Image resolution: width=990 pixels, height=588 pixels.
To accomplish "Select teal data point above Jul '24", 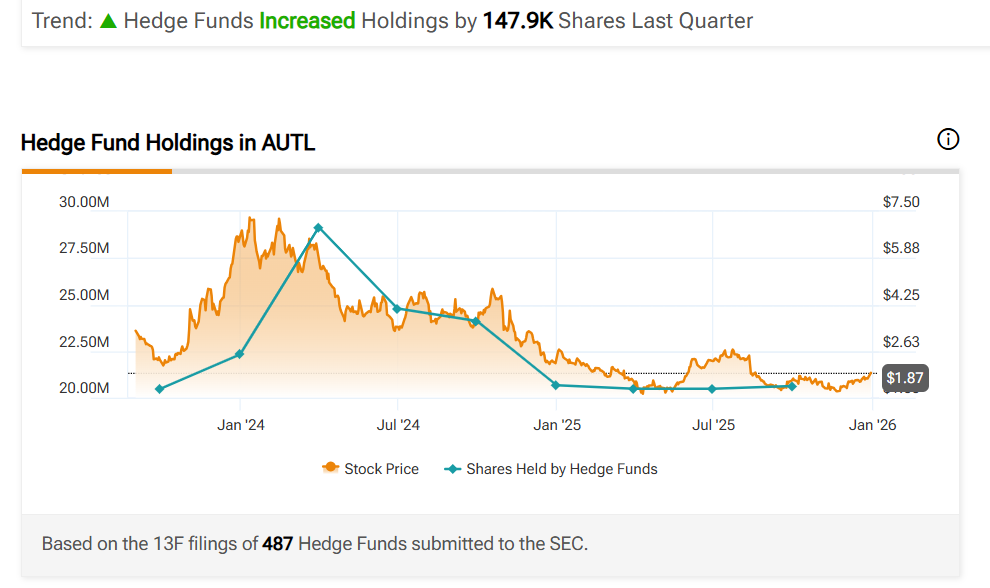I will pos(397,309).
